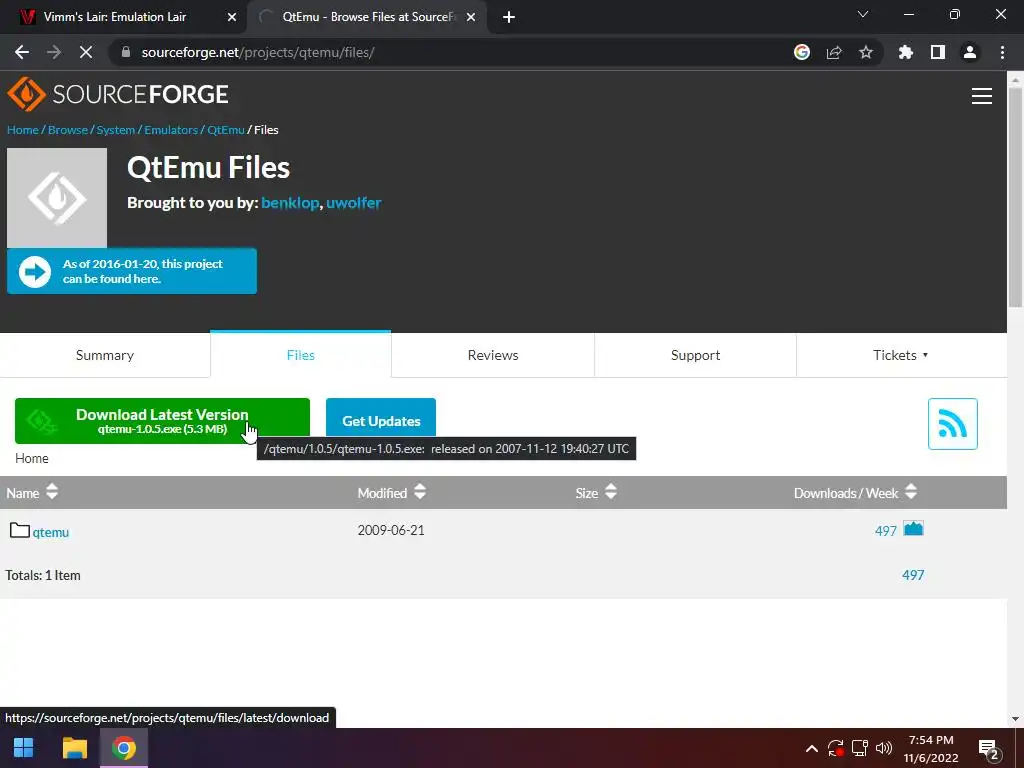Screen dimensions: 1024x768
Task: Stop loading the page with X button
Action: pos(86,52)
